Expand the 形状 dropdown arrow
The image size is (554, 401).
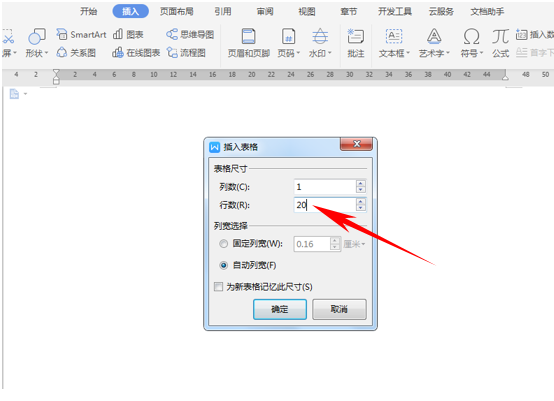pos(46,53)
